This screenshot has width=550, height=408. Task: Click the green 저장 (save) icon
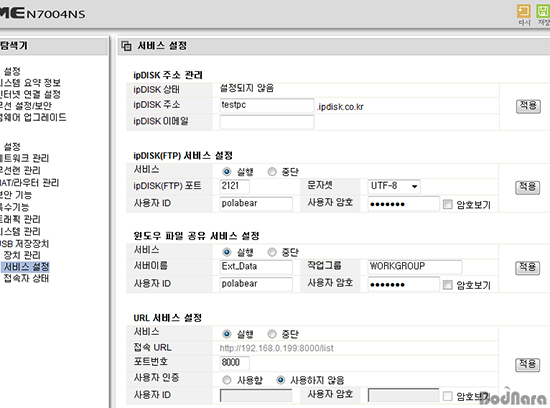coord(543,11)
